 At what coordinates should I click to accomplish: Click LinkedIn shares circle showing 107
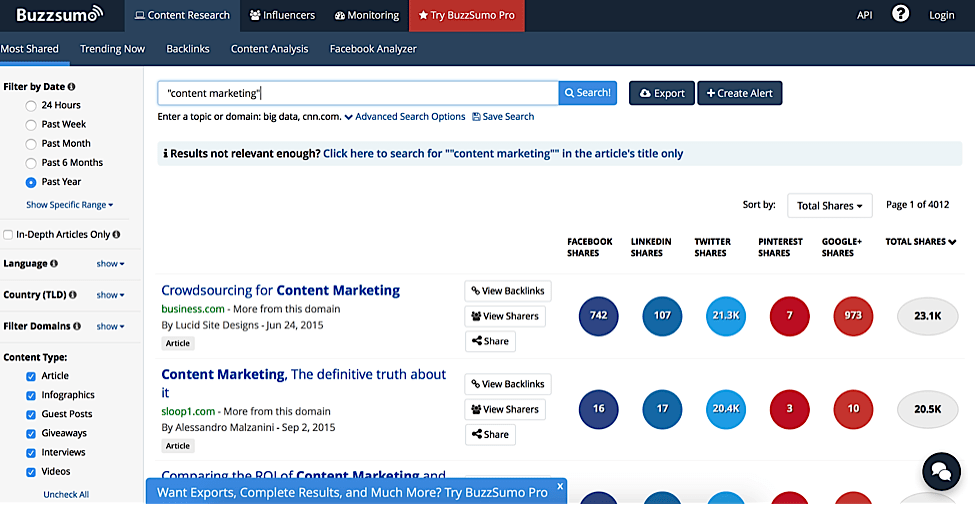coord(662,316)
